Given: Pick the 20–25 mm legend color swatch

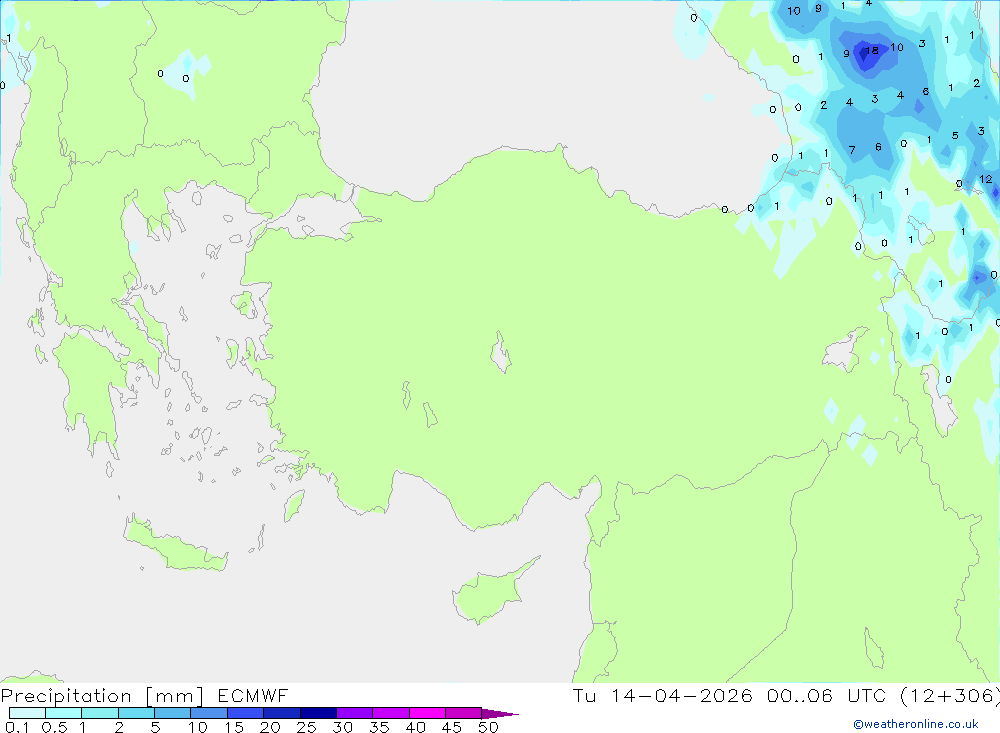Looking at the screenshot, I should tap(282, 713).
